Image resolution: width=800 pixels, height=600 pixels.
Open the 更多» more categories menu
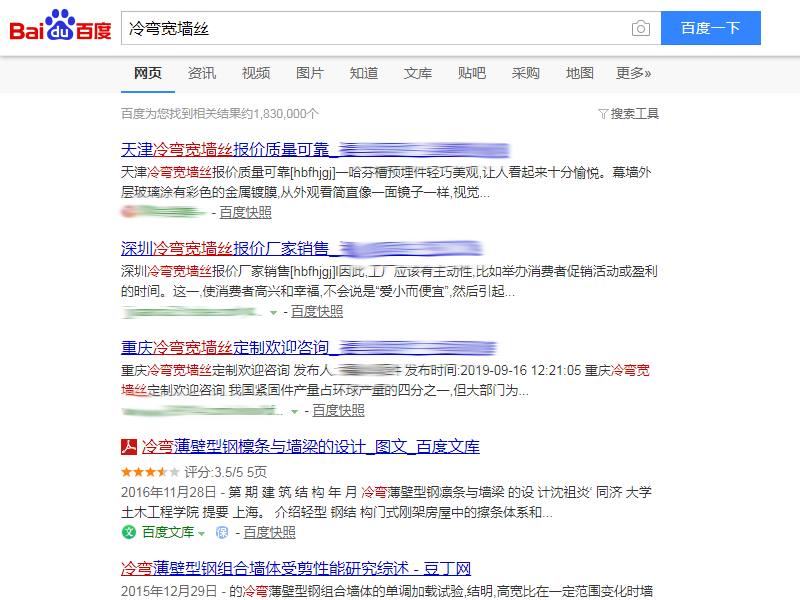[633, 73]
